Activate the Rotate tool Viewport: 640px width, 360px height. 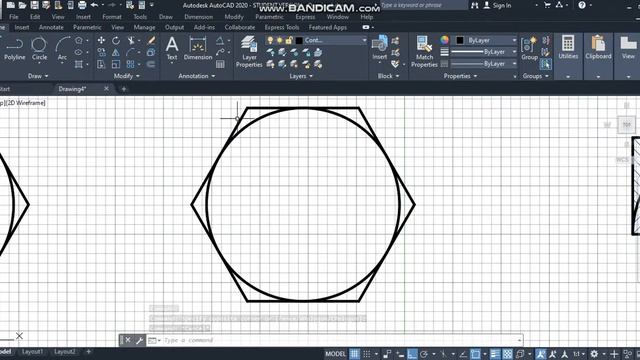pyautogui.click(x=116, y=40)
